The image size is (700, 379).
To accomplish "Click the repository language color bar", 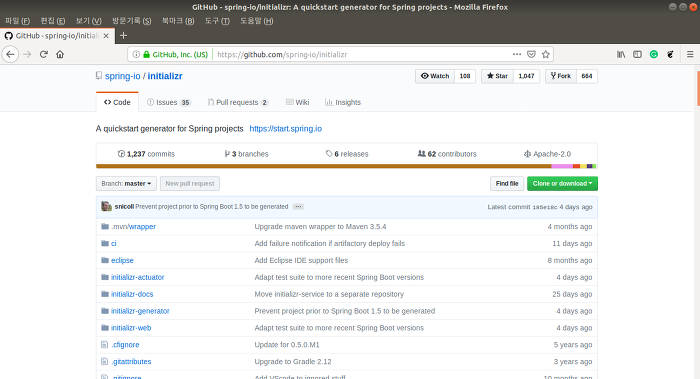I will point(346,166).
